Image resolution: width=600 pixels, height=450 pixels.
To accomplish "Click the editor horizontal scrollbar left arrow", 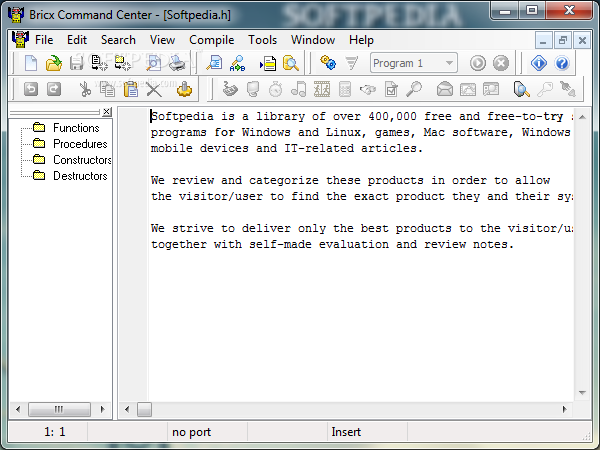I will tap(127, 409).
